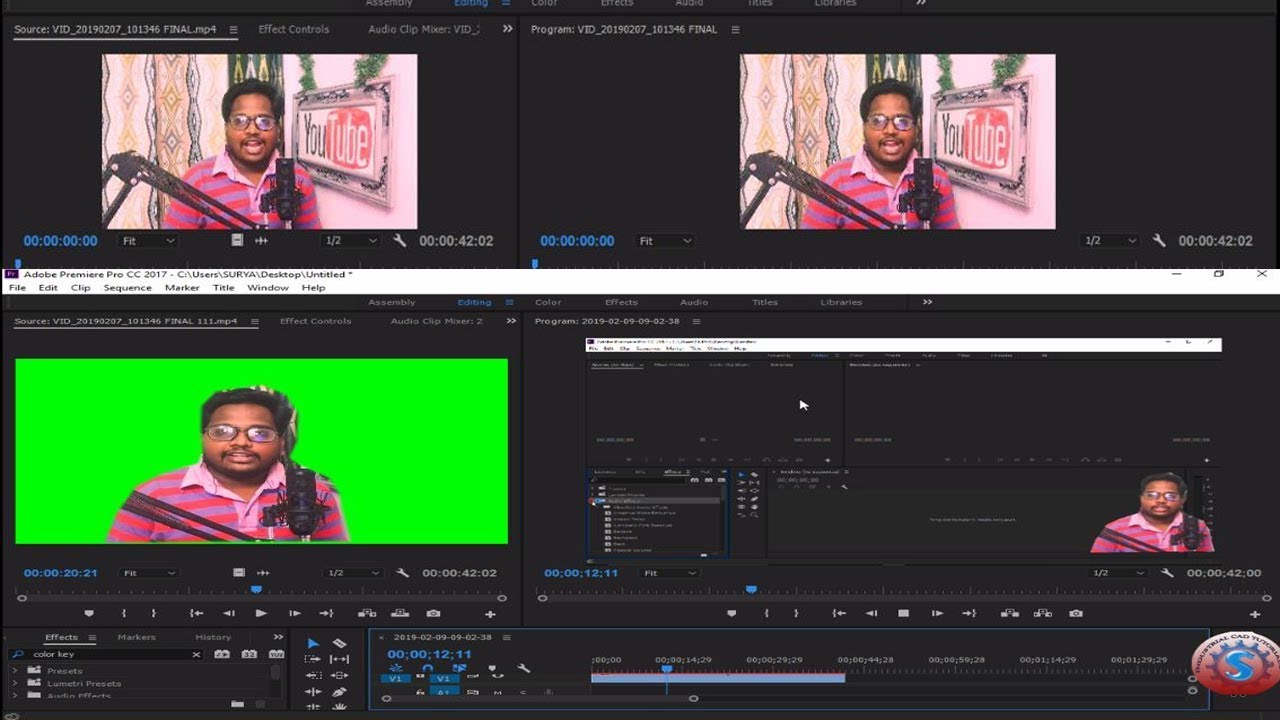The width and height of the screenshot is (1280, 720).
Task: Click Extract button in Program monitor
Action: point(1043,613)
